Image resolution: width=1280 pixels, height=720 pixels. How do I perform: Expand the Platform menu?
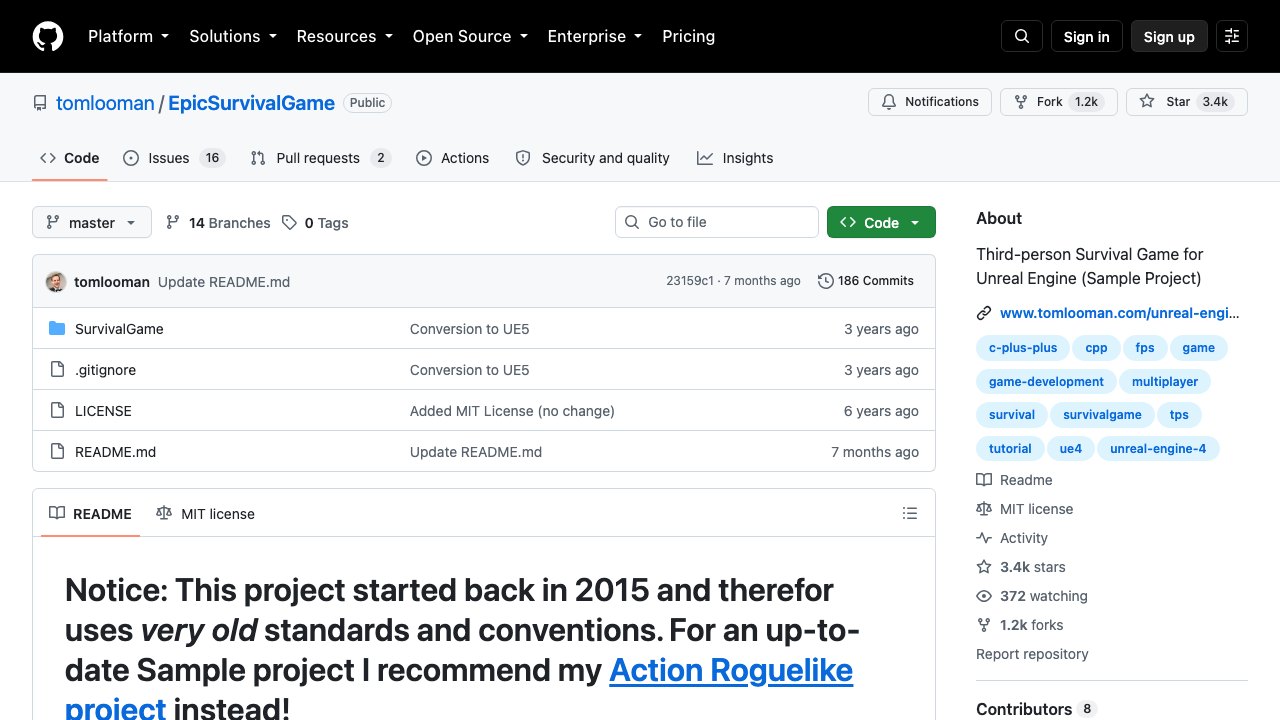[x=129, y=36]
